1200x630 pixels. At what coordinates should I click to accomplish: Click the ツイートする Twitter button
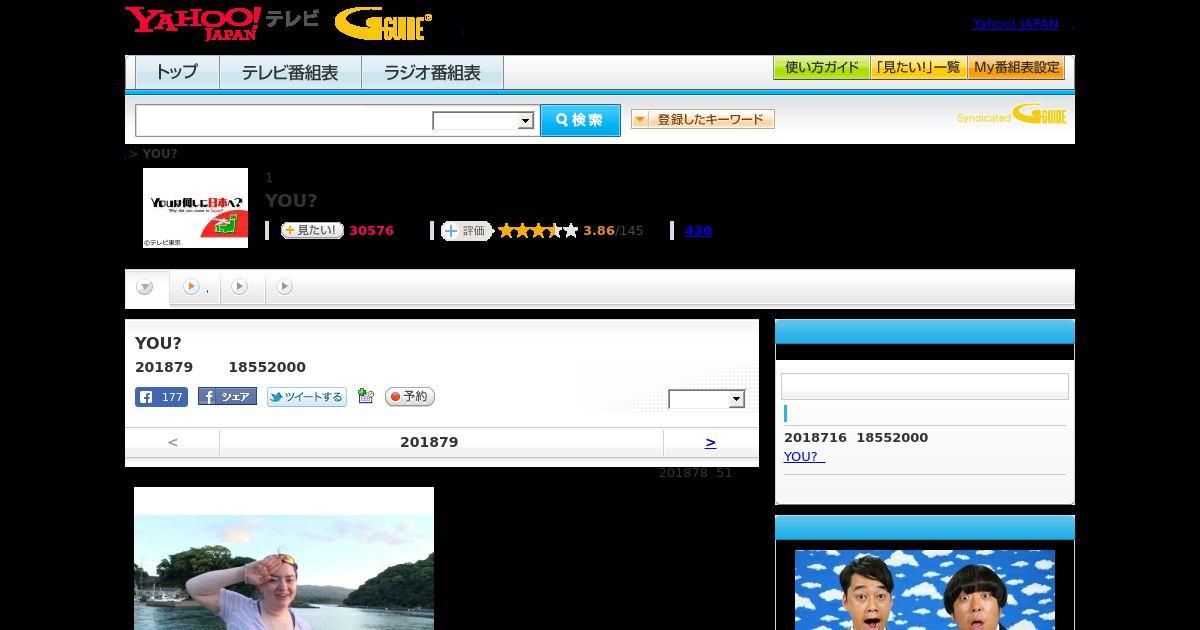307,397
